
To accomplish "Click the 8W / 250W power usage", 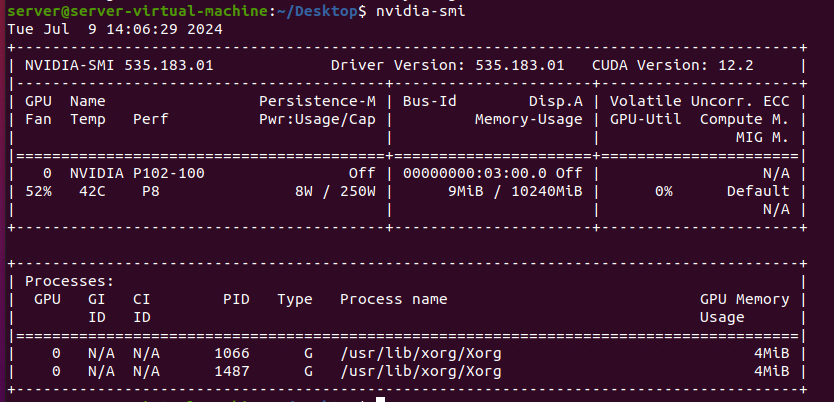I will click(335, 191).
